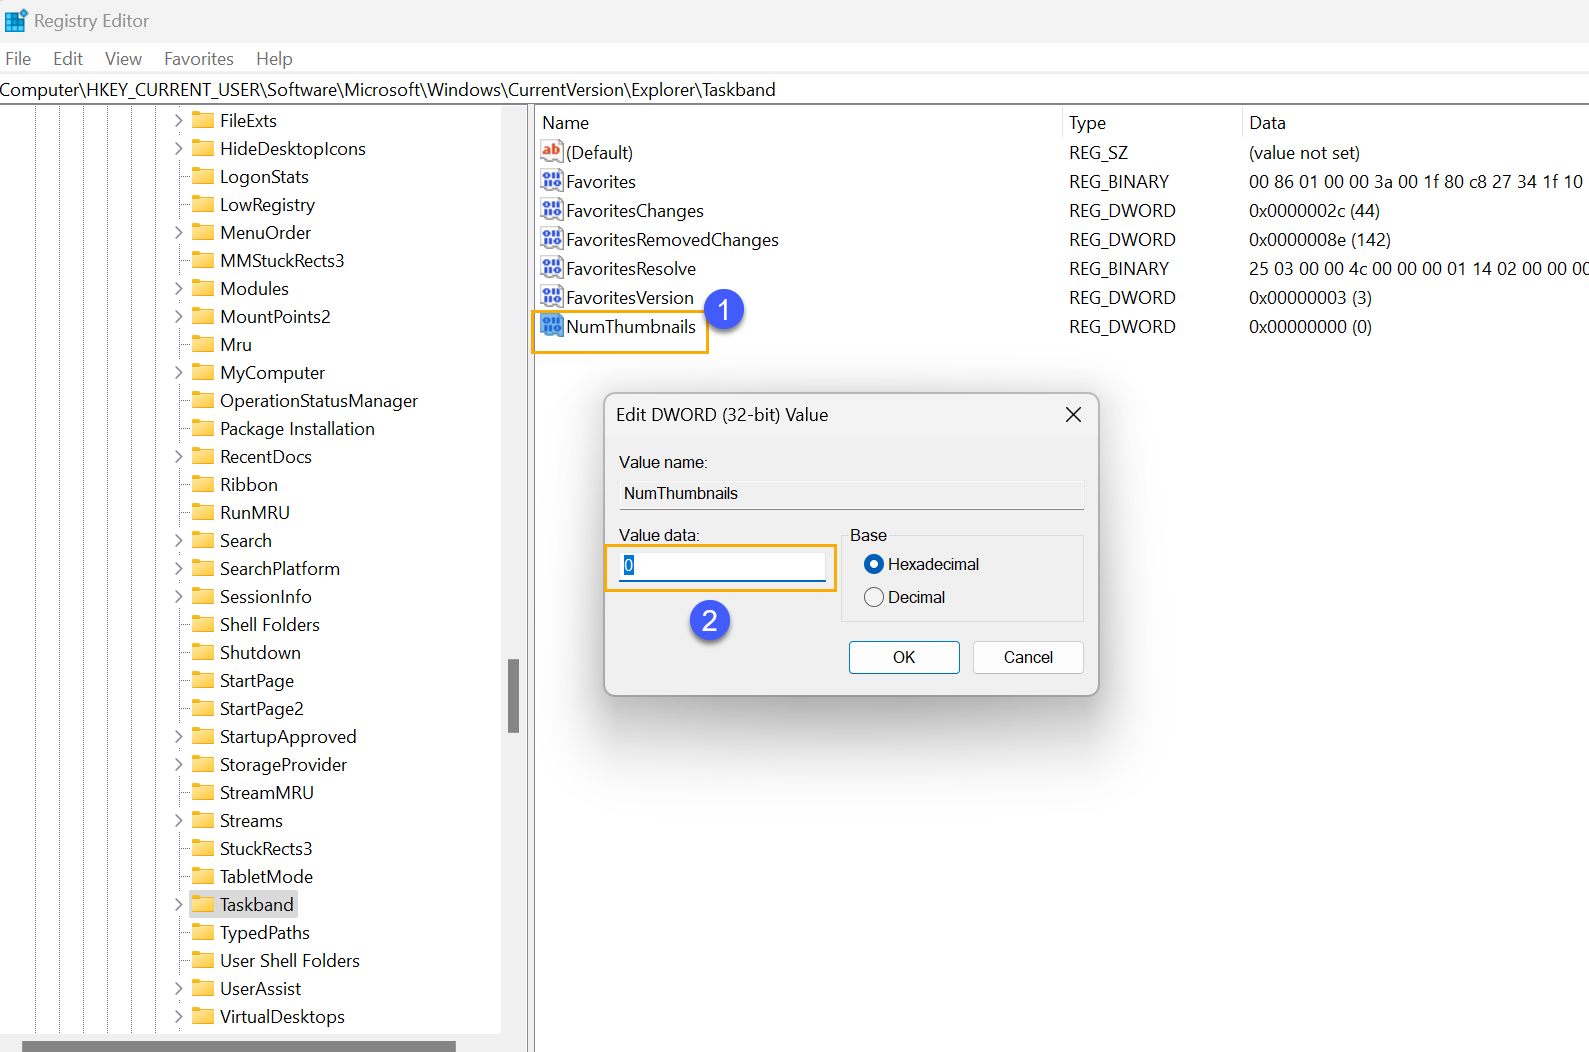Screen dimensions: 1589x1052
Task: Click the FileExts folder icon
Action: [203, 120]
